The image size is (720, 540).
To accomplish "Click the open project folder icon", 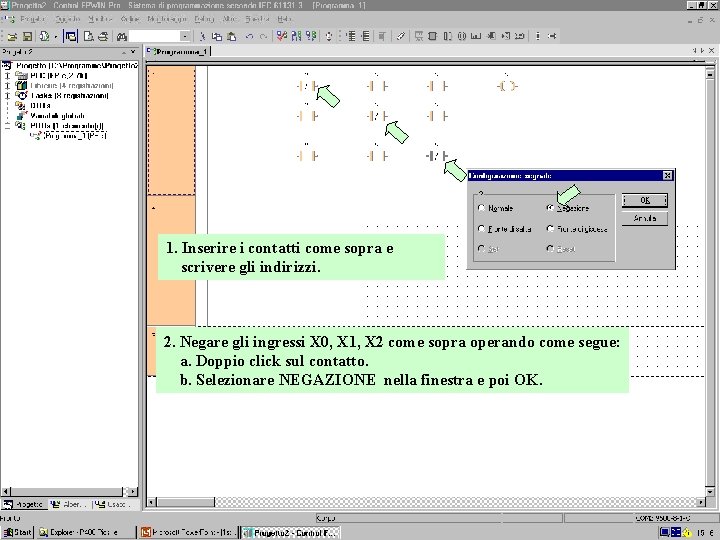I will (x=12, y=36).
